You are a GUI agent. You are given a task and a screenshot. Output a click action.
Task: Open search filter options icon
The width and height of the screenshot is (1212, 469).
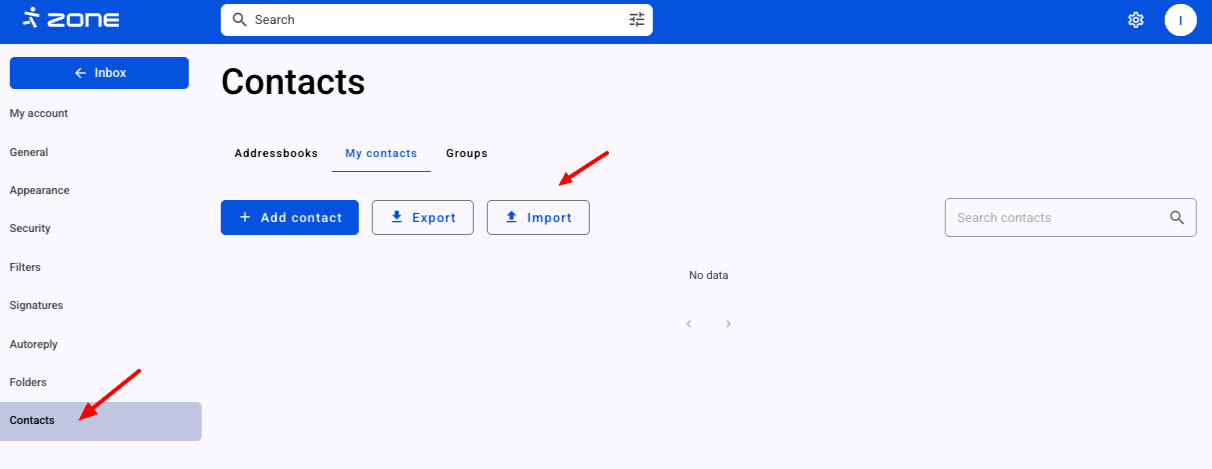tap(637, 19)
